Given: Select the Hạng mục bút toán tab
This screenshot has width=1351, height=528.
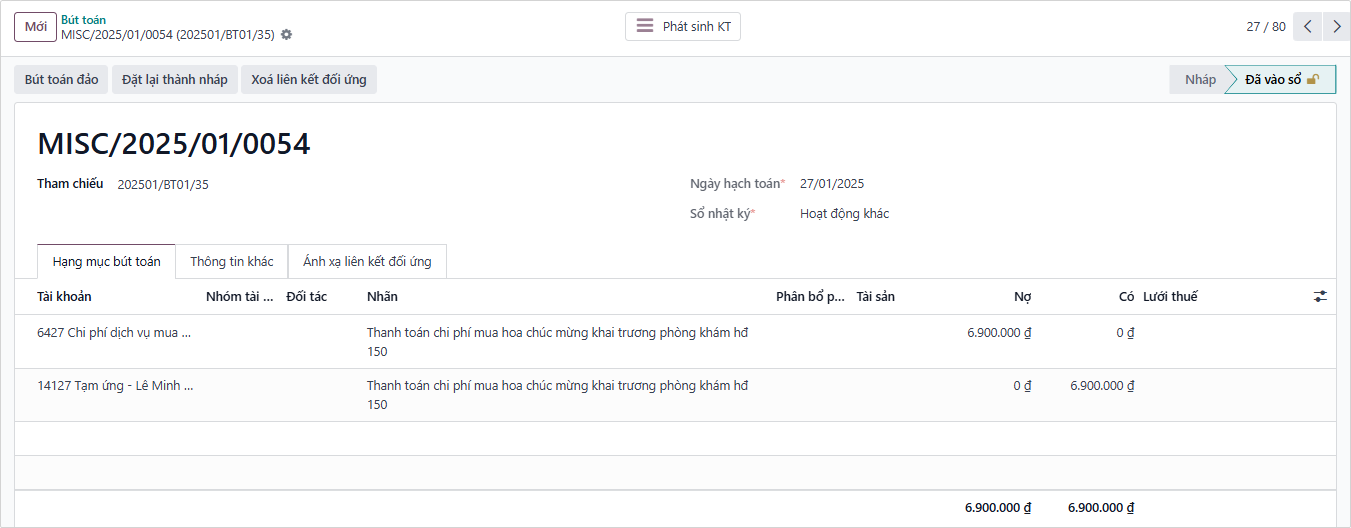Looking at the screenshot, I should tap(106, 262).
